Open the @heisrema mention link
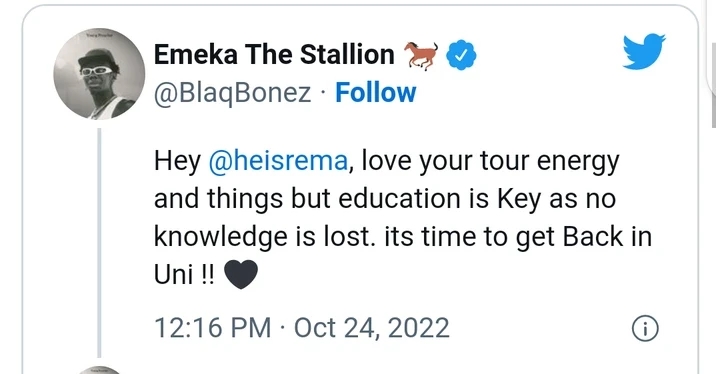Image resolution: width=716 pixels, height=374 pixels. click(278, 161)
